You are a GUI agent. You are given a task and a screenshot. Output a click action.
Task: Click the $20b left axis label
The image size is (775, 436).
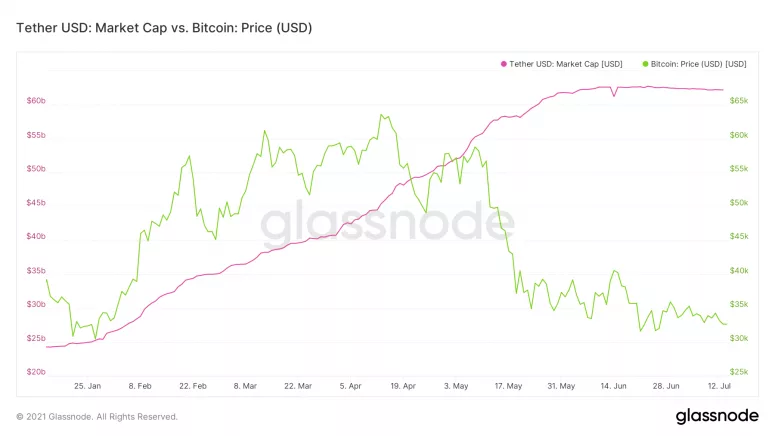36,372
